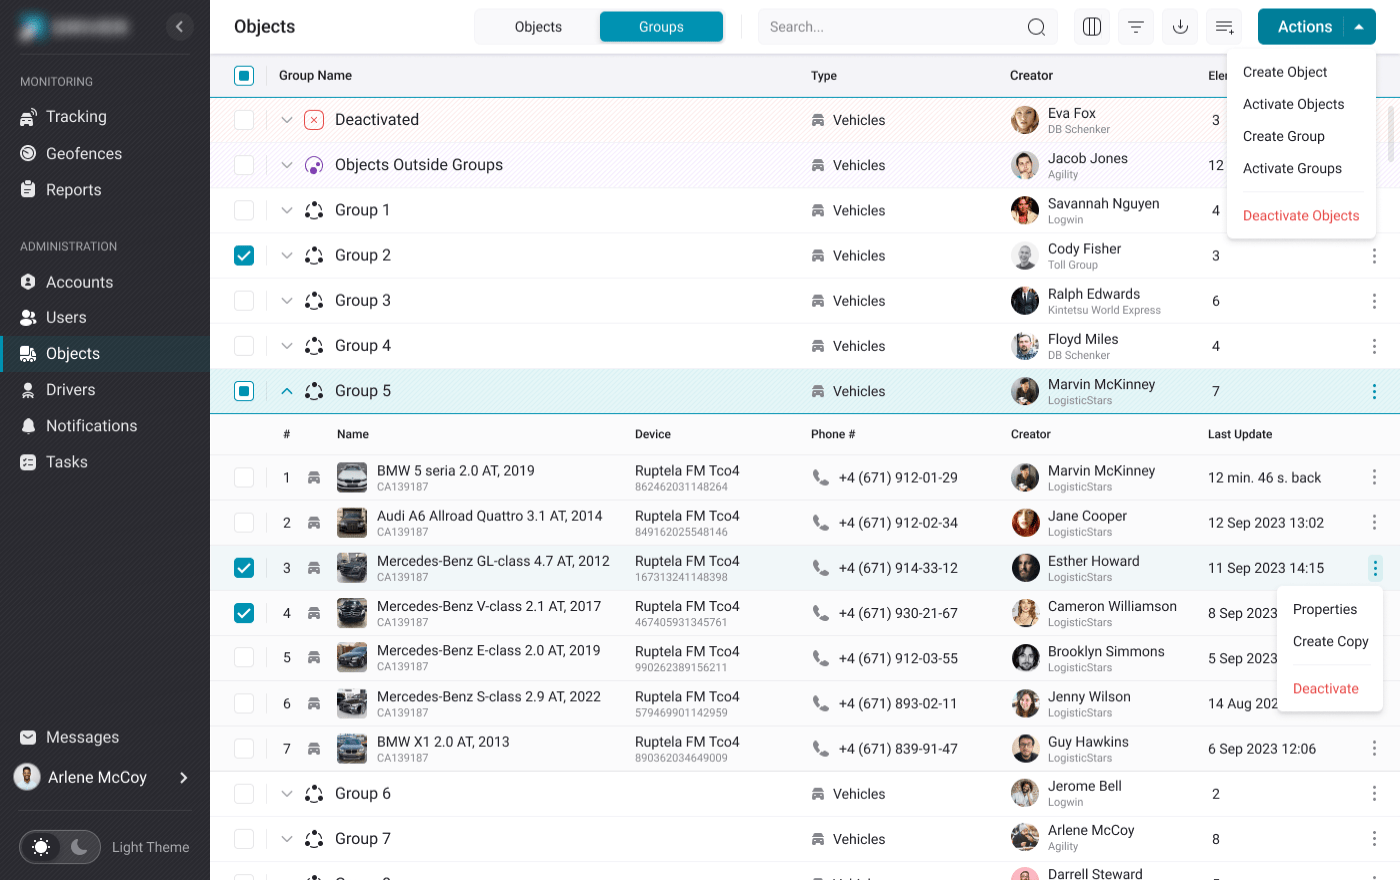Click the BMW X1 vehicle thumbnail
1400x880 pixels.
[352, 749]
